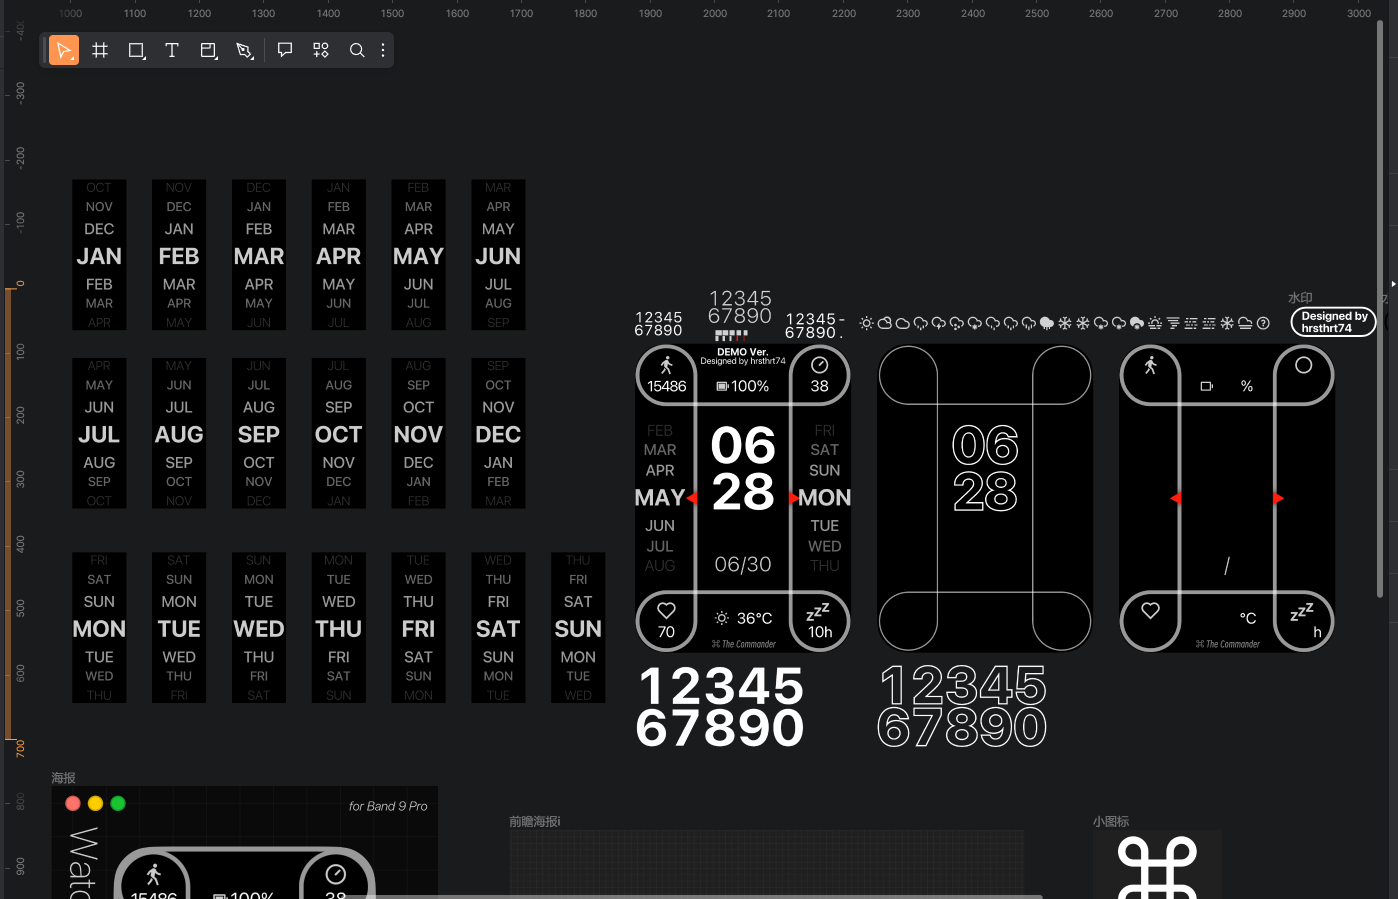Screen dimensions: 1398x899
Task: Select the Pen tool
Action: click(x=244, y=50)
